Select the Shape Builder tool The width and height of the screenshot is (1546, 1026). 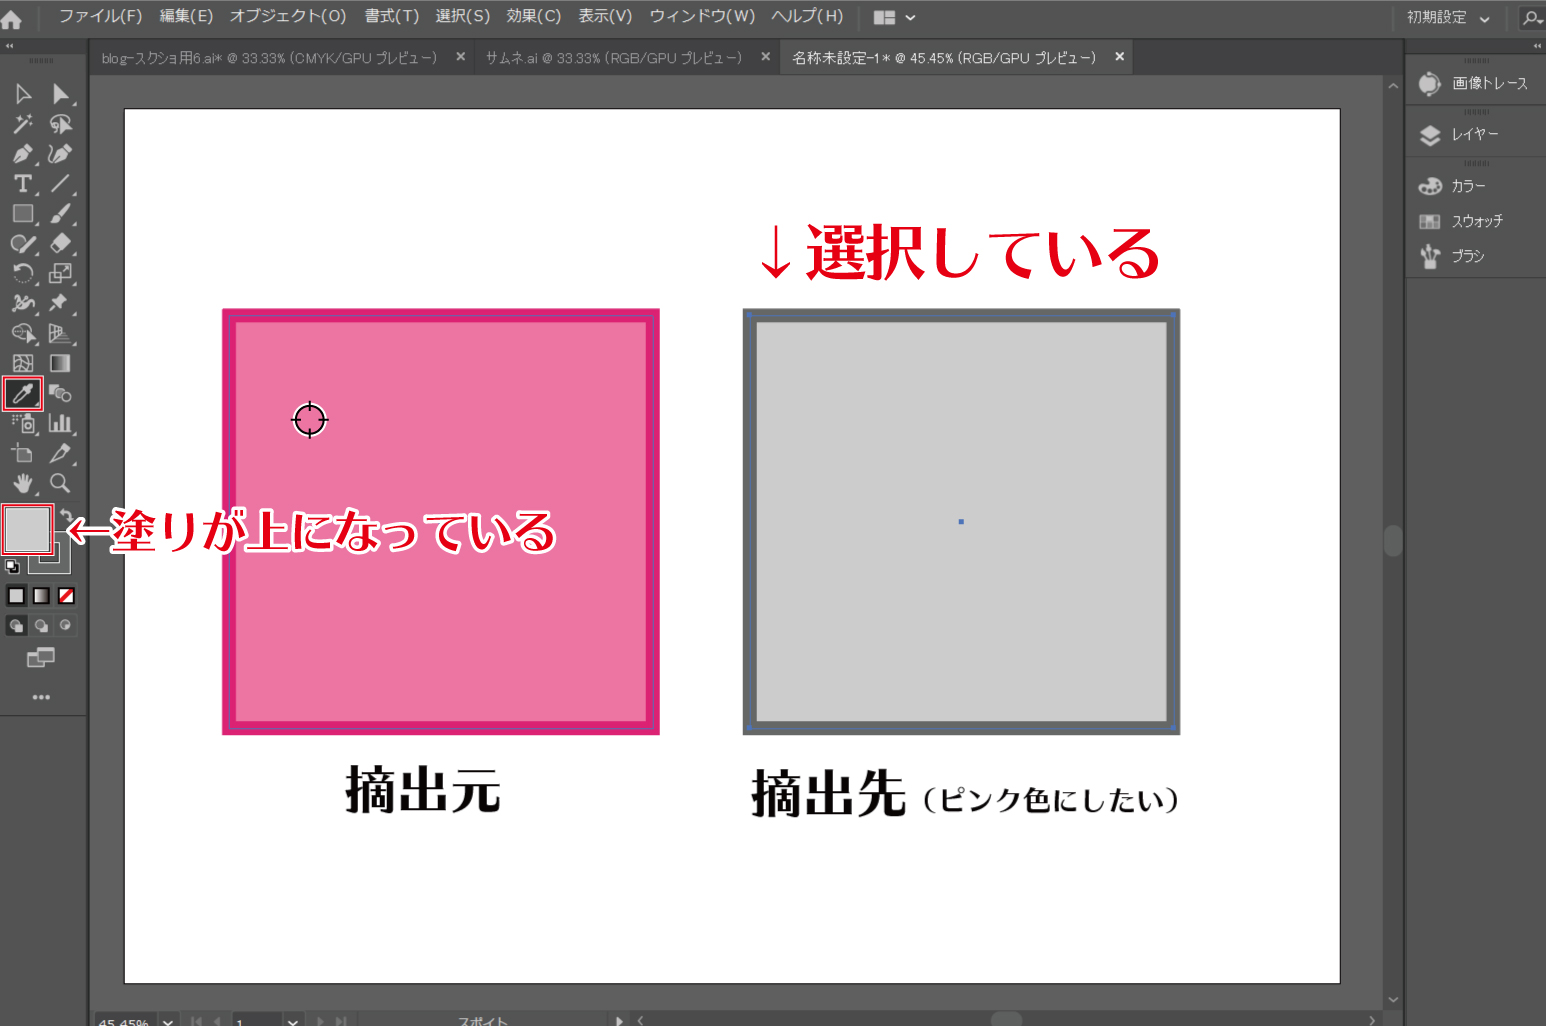pyautogui.click(x=23, y=333)
